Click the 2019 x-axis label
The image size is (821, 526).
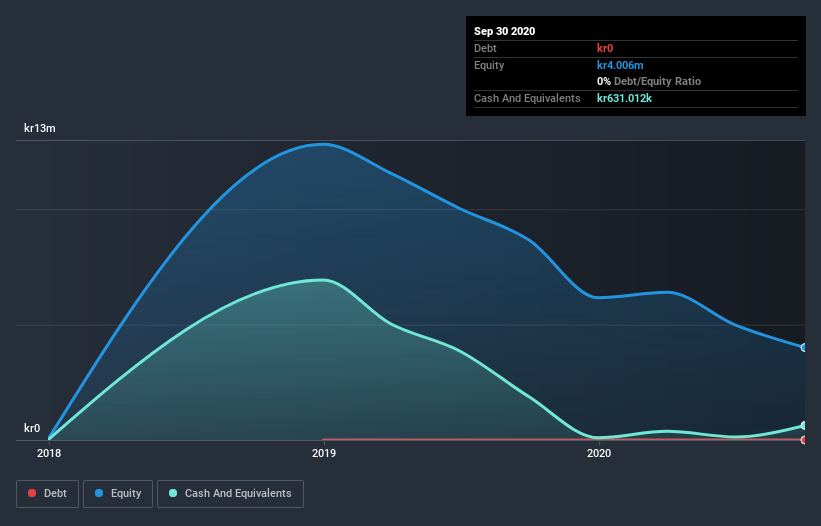[x=324, y=453]
